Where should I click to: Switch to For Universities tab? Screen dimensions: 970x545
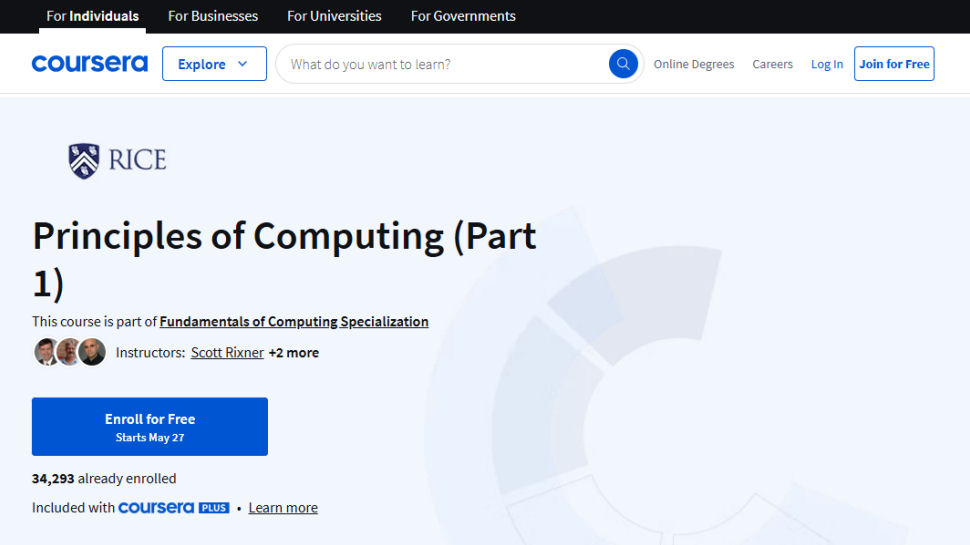[x=334, y=16]
